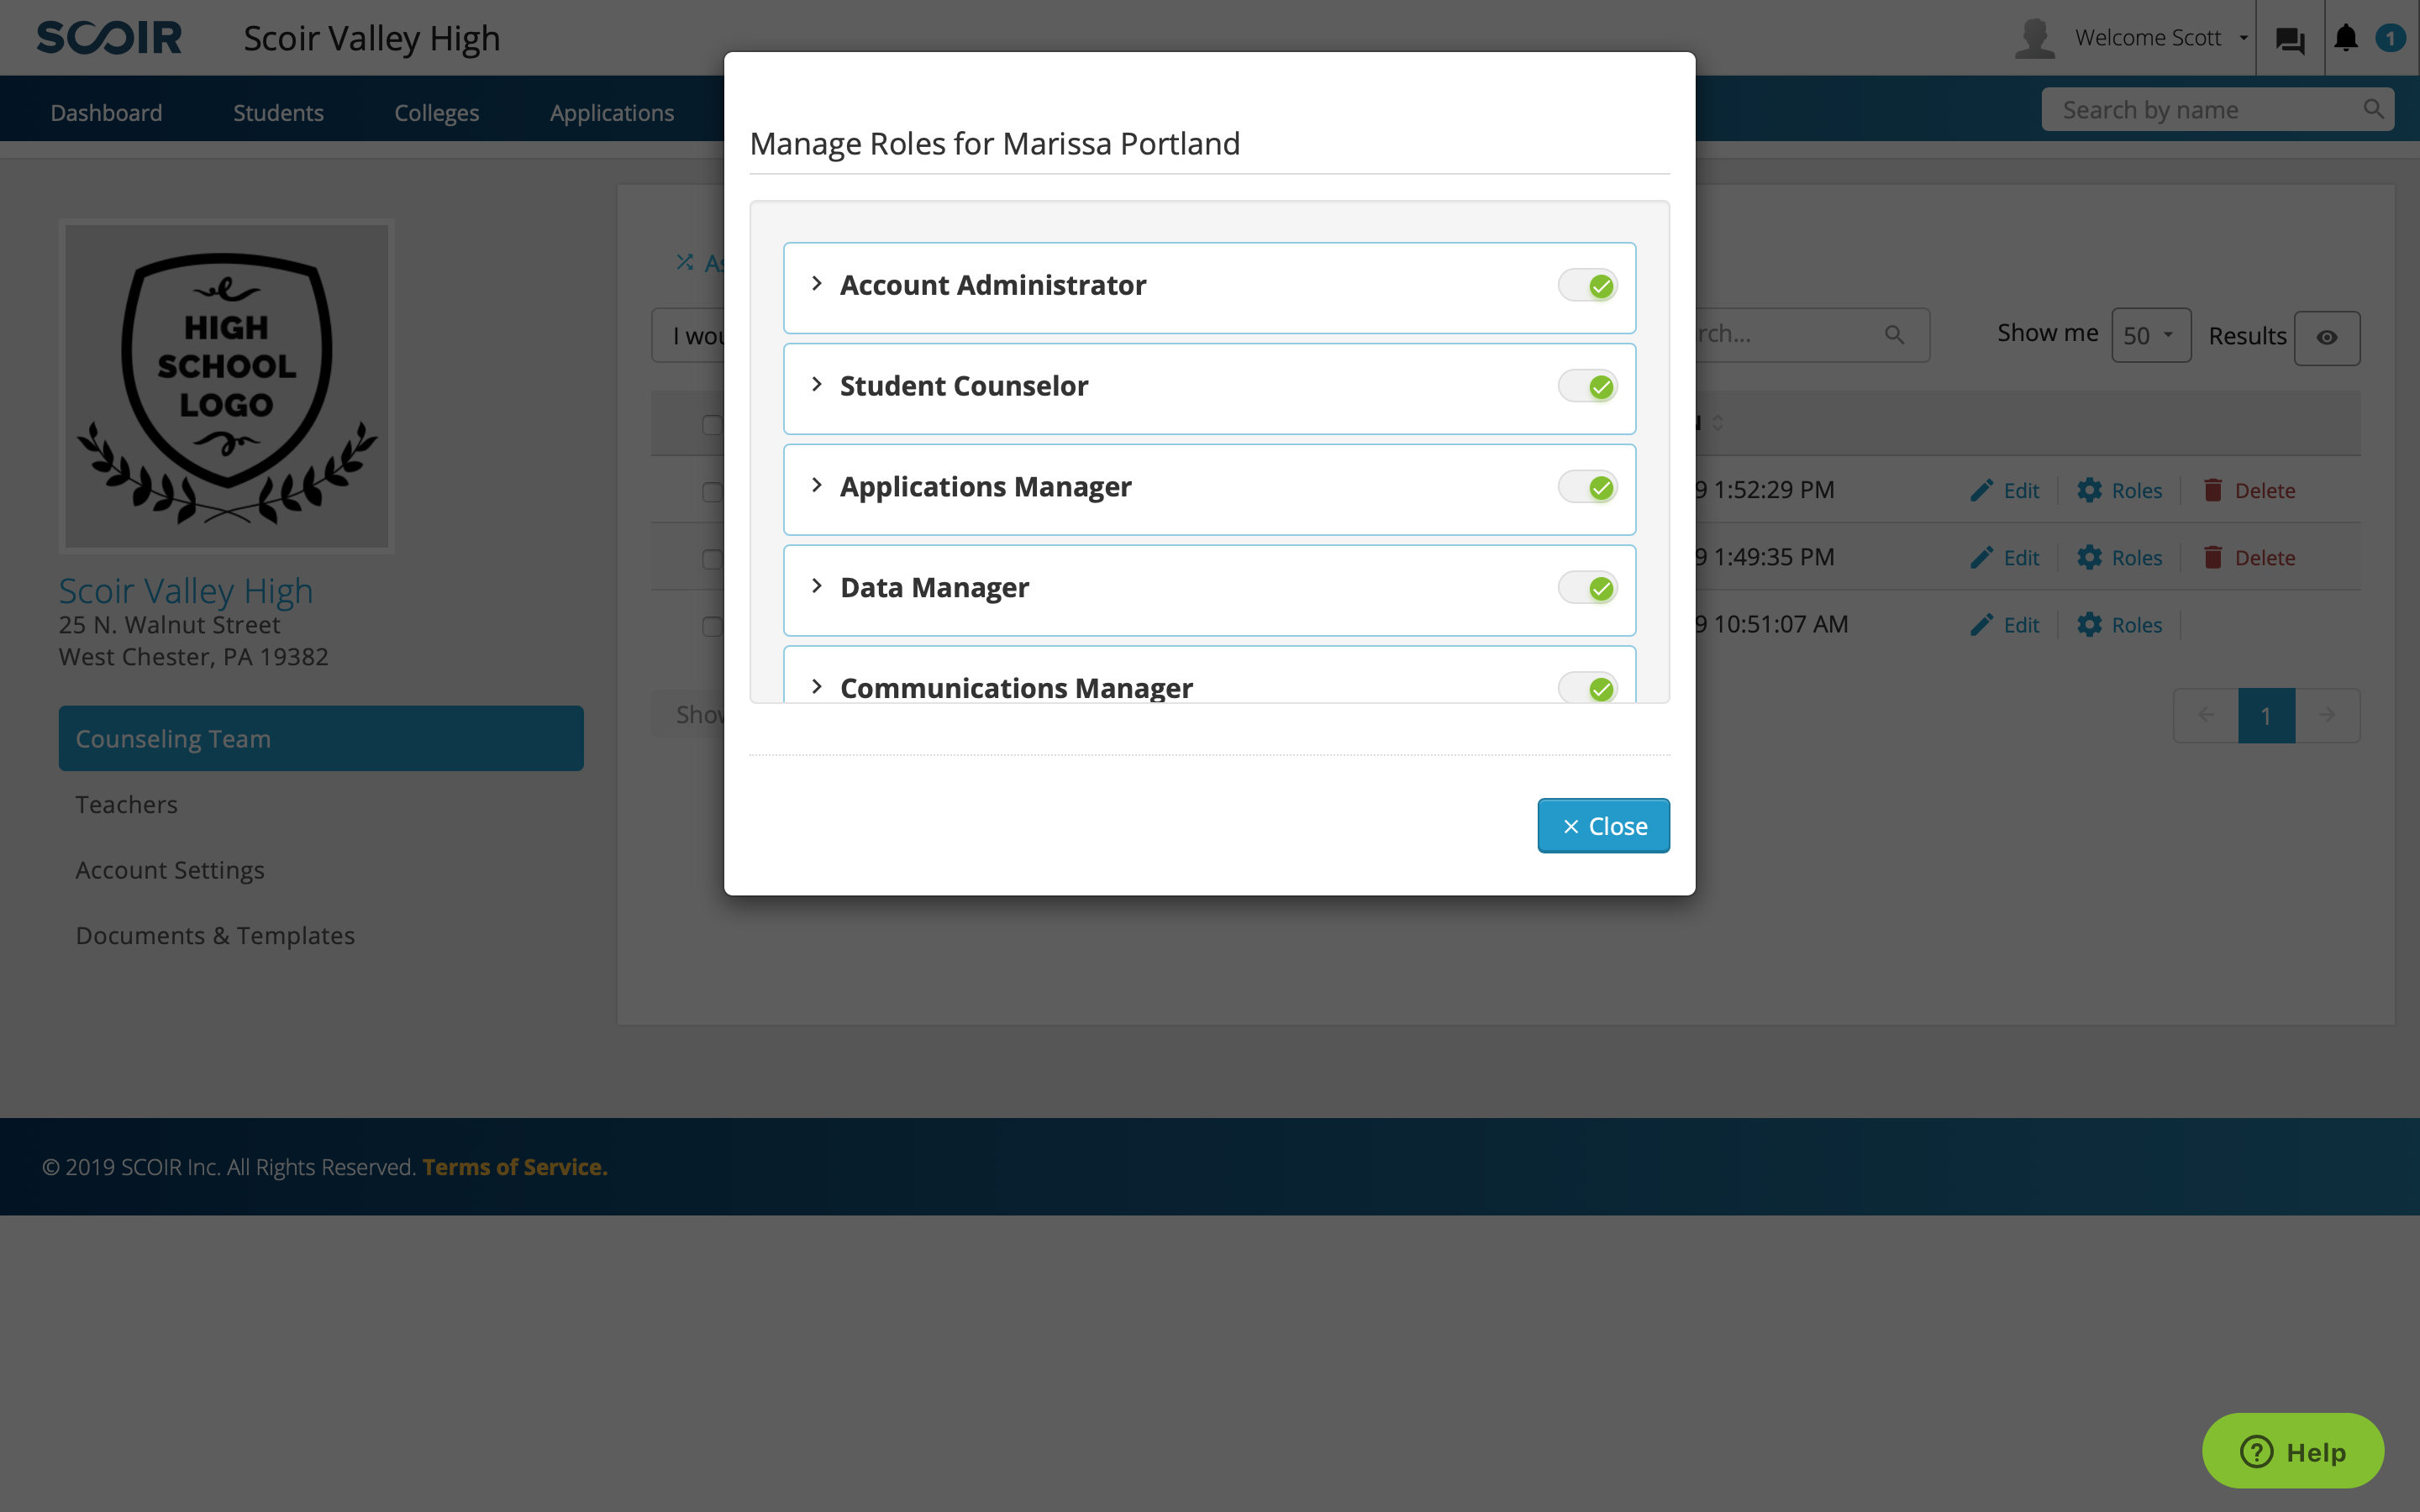The width and height of the screenshot is (2420, 1512).
Task: Click the Show me 50 results dropdown
Action: [2149, 334]
